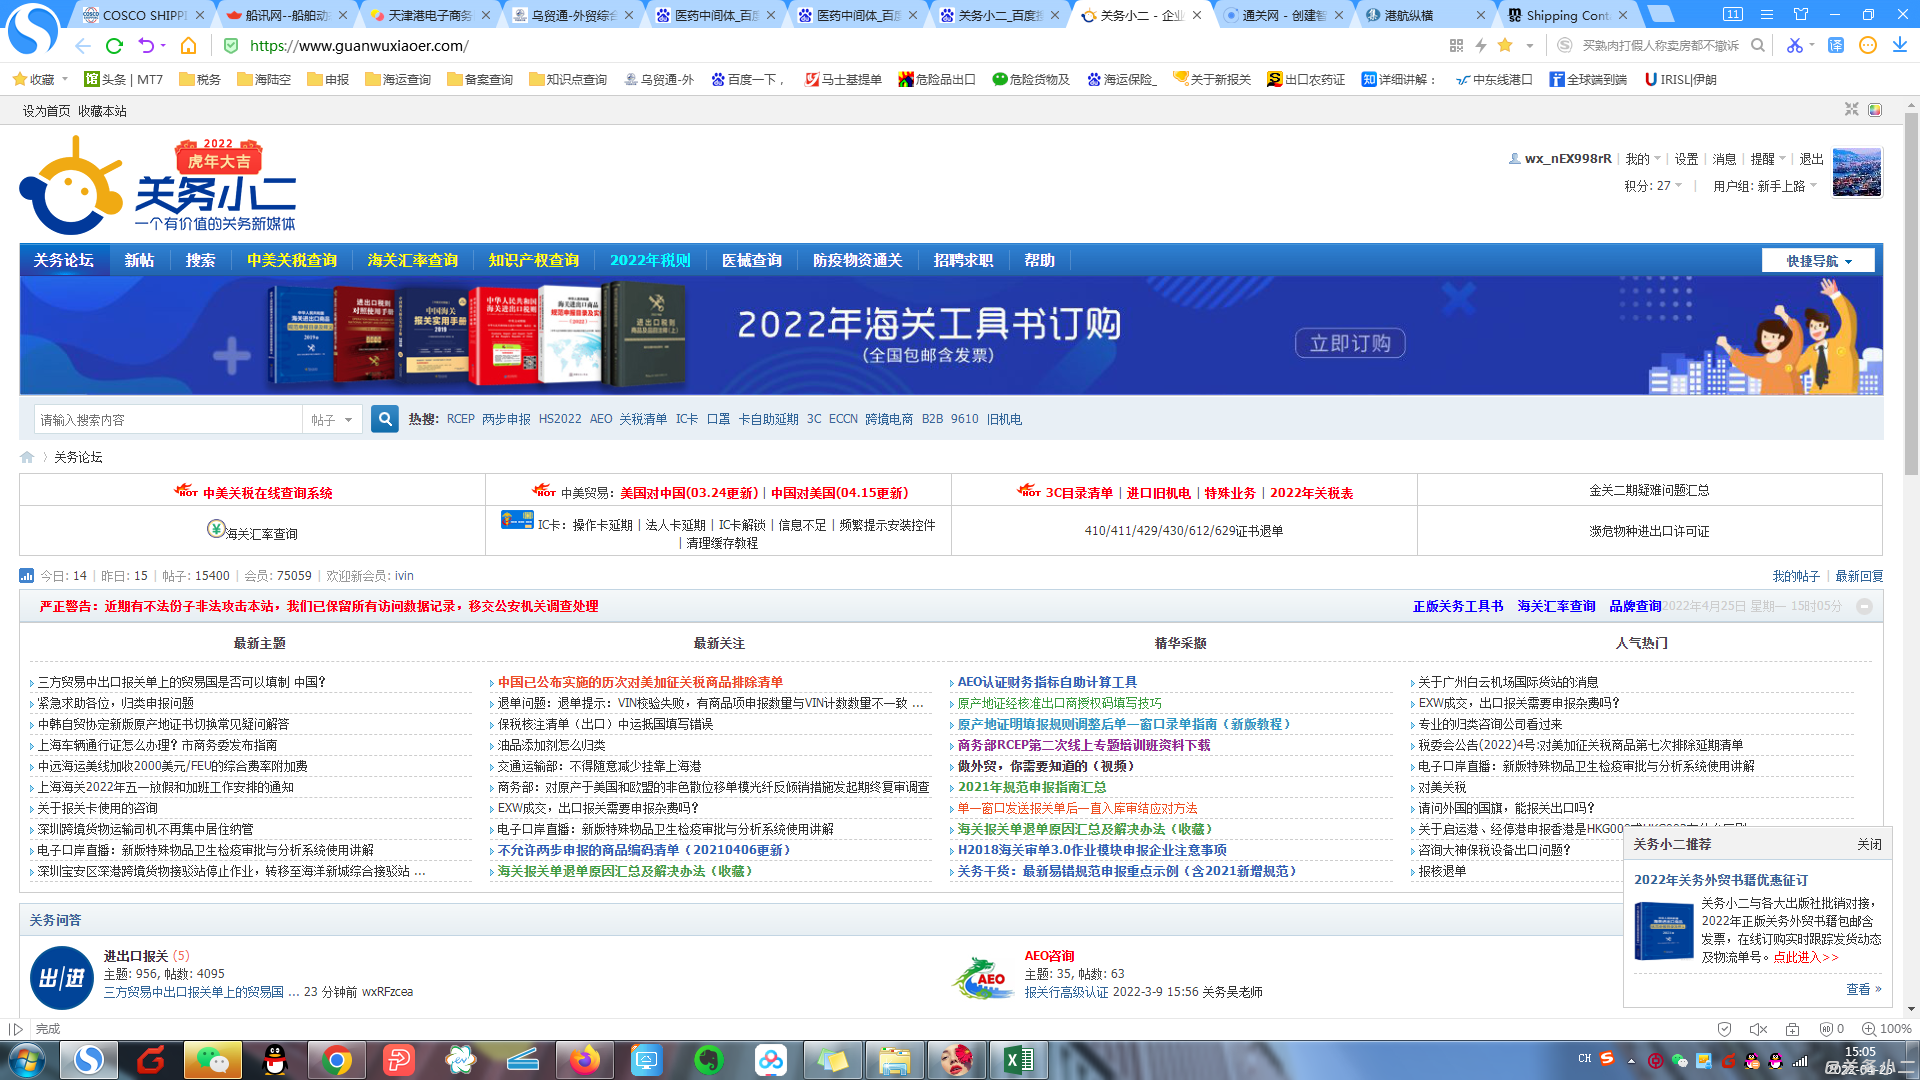Close the 关务小二推荐 popup via 关闭

point(1869,844)
